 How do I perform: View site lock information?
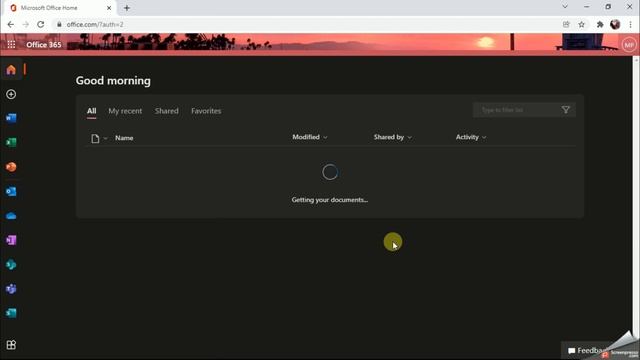[59, 24]
